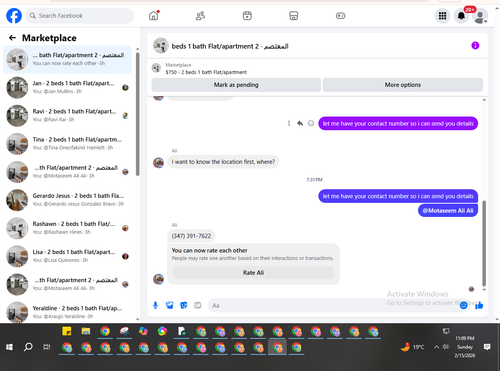Viewport: 500px width, 371px height.
Task: Open the account profile menu
Action: [480, 16]
